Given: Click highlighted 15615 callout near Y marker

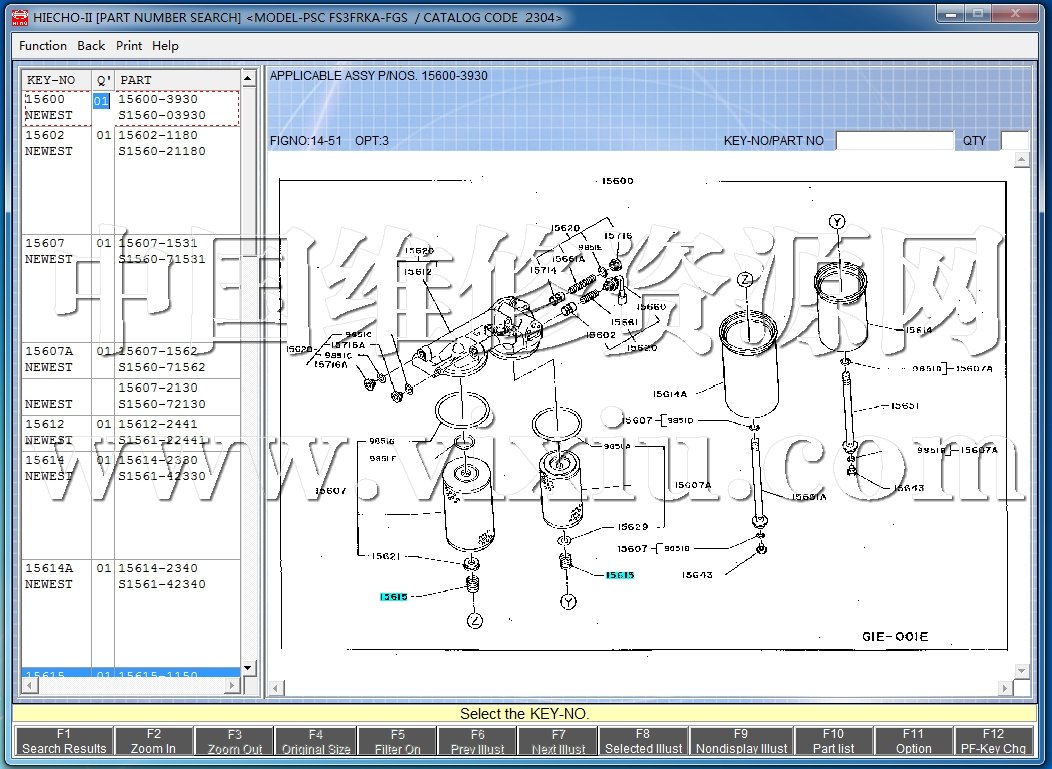Looking at the screenshot, I should click(619, 575).
